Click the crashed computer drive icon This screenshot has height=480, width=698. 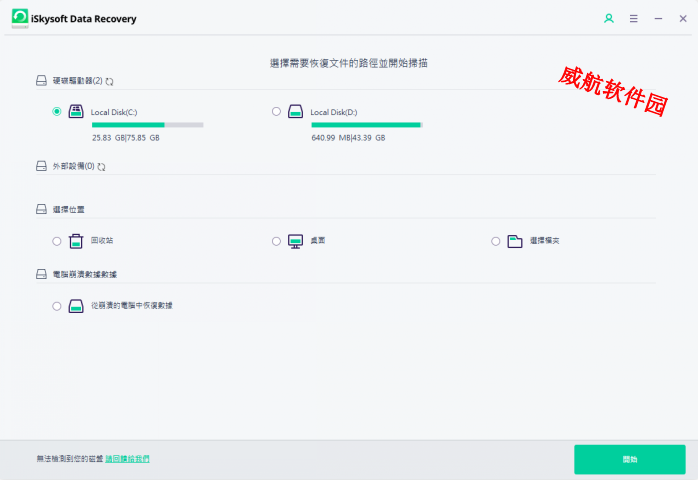click(x=76, y=306)
